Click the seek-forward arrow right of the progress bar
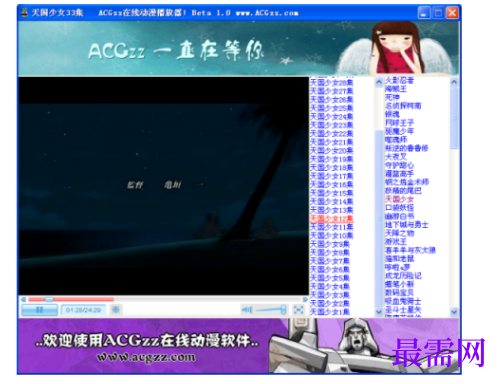The width and height of the screenshot is (504, 384). pyautogui.click(x=305, y=299)
